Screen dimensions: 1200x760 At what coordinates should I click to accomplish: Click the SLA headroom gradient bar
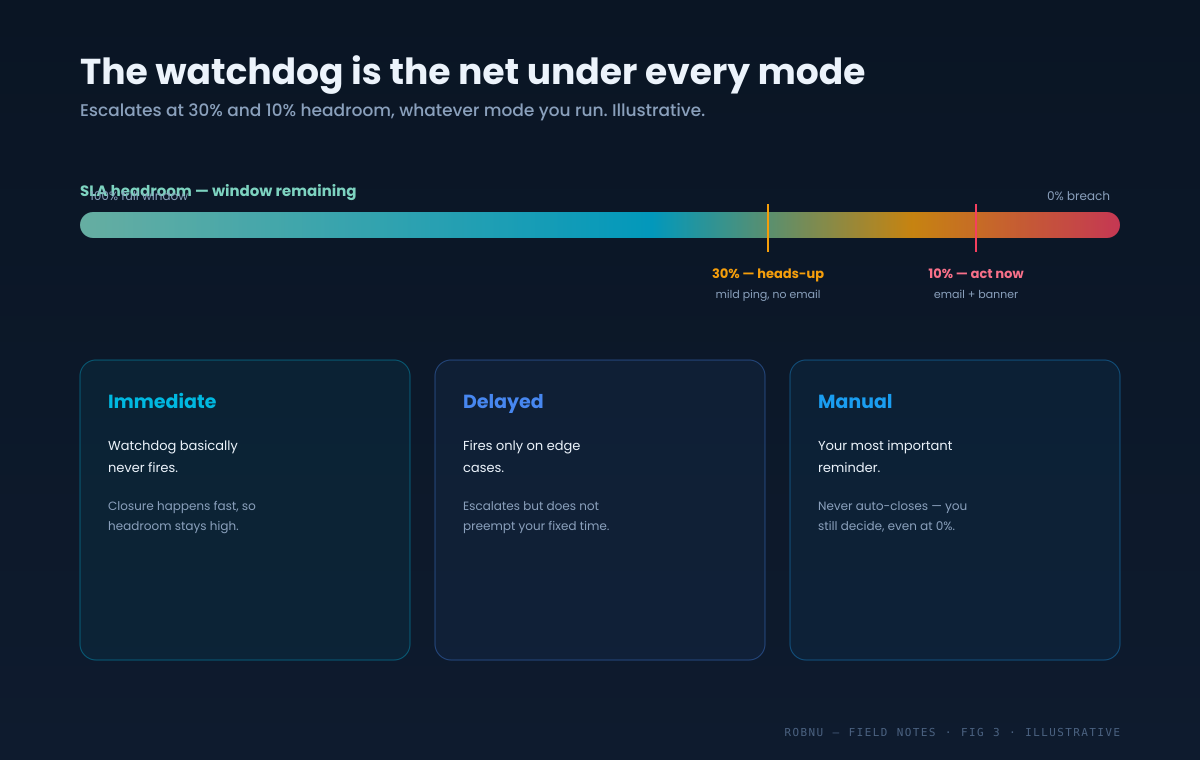click(x=600, y=225)
